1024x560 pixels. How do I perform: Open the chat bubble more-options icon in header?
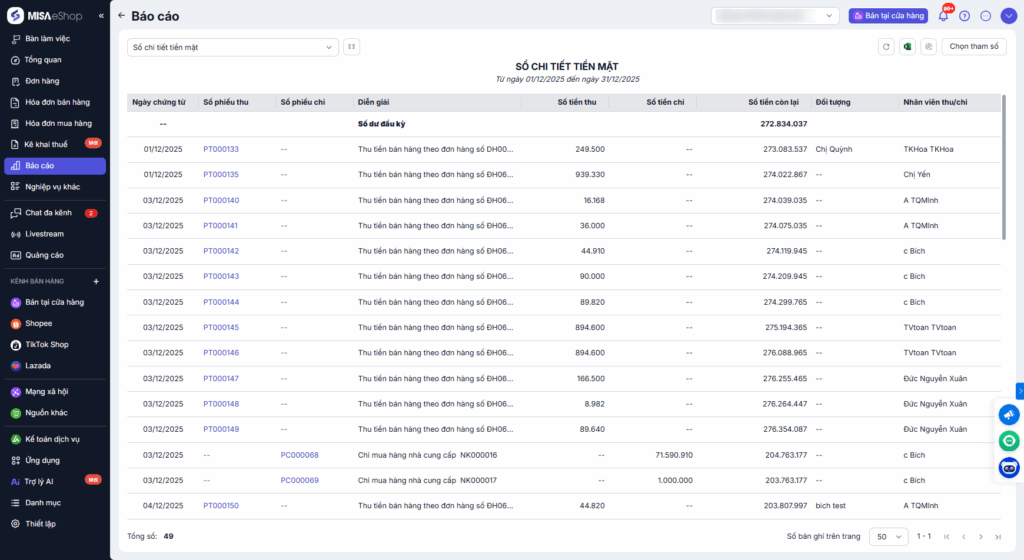click(x=985, y=16)
